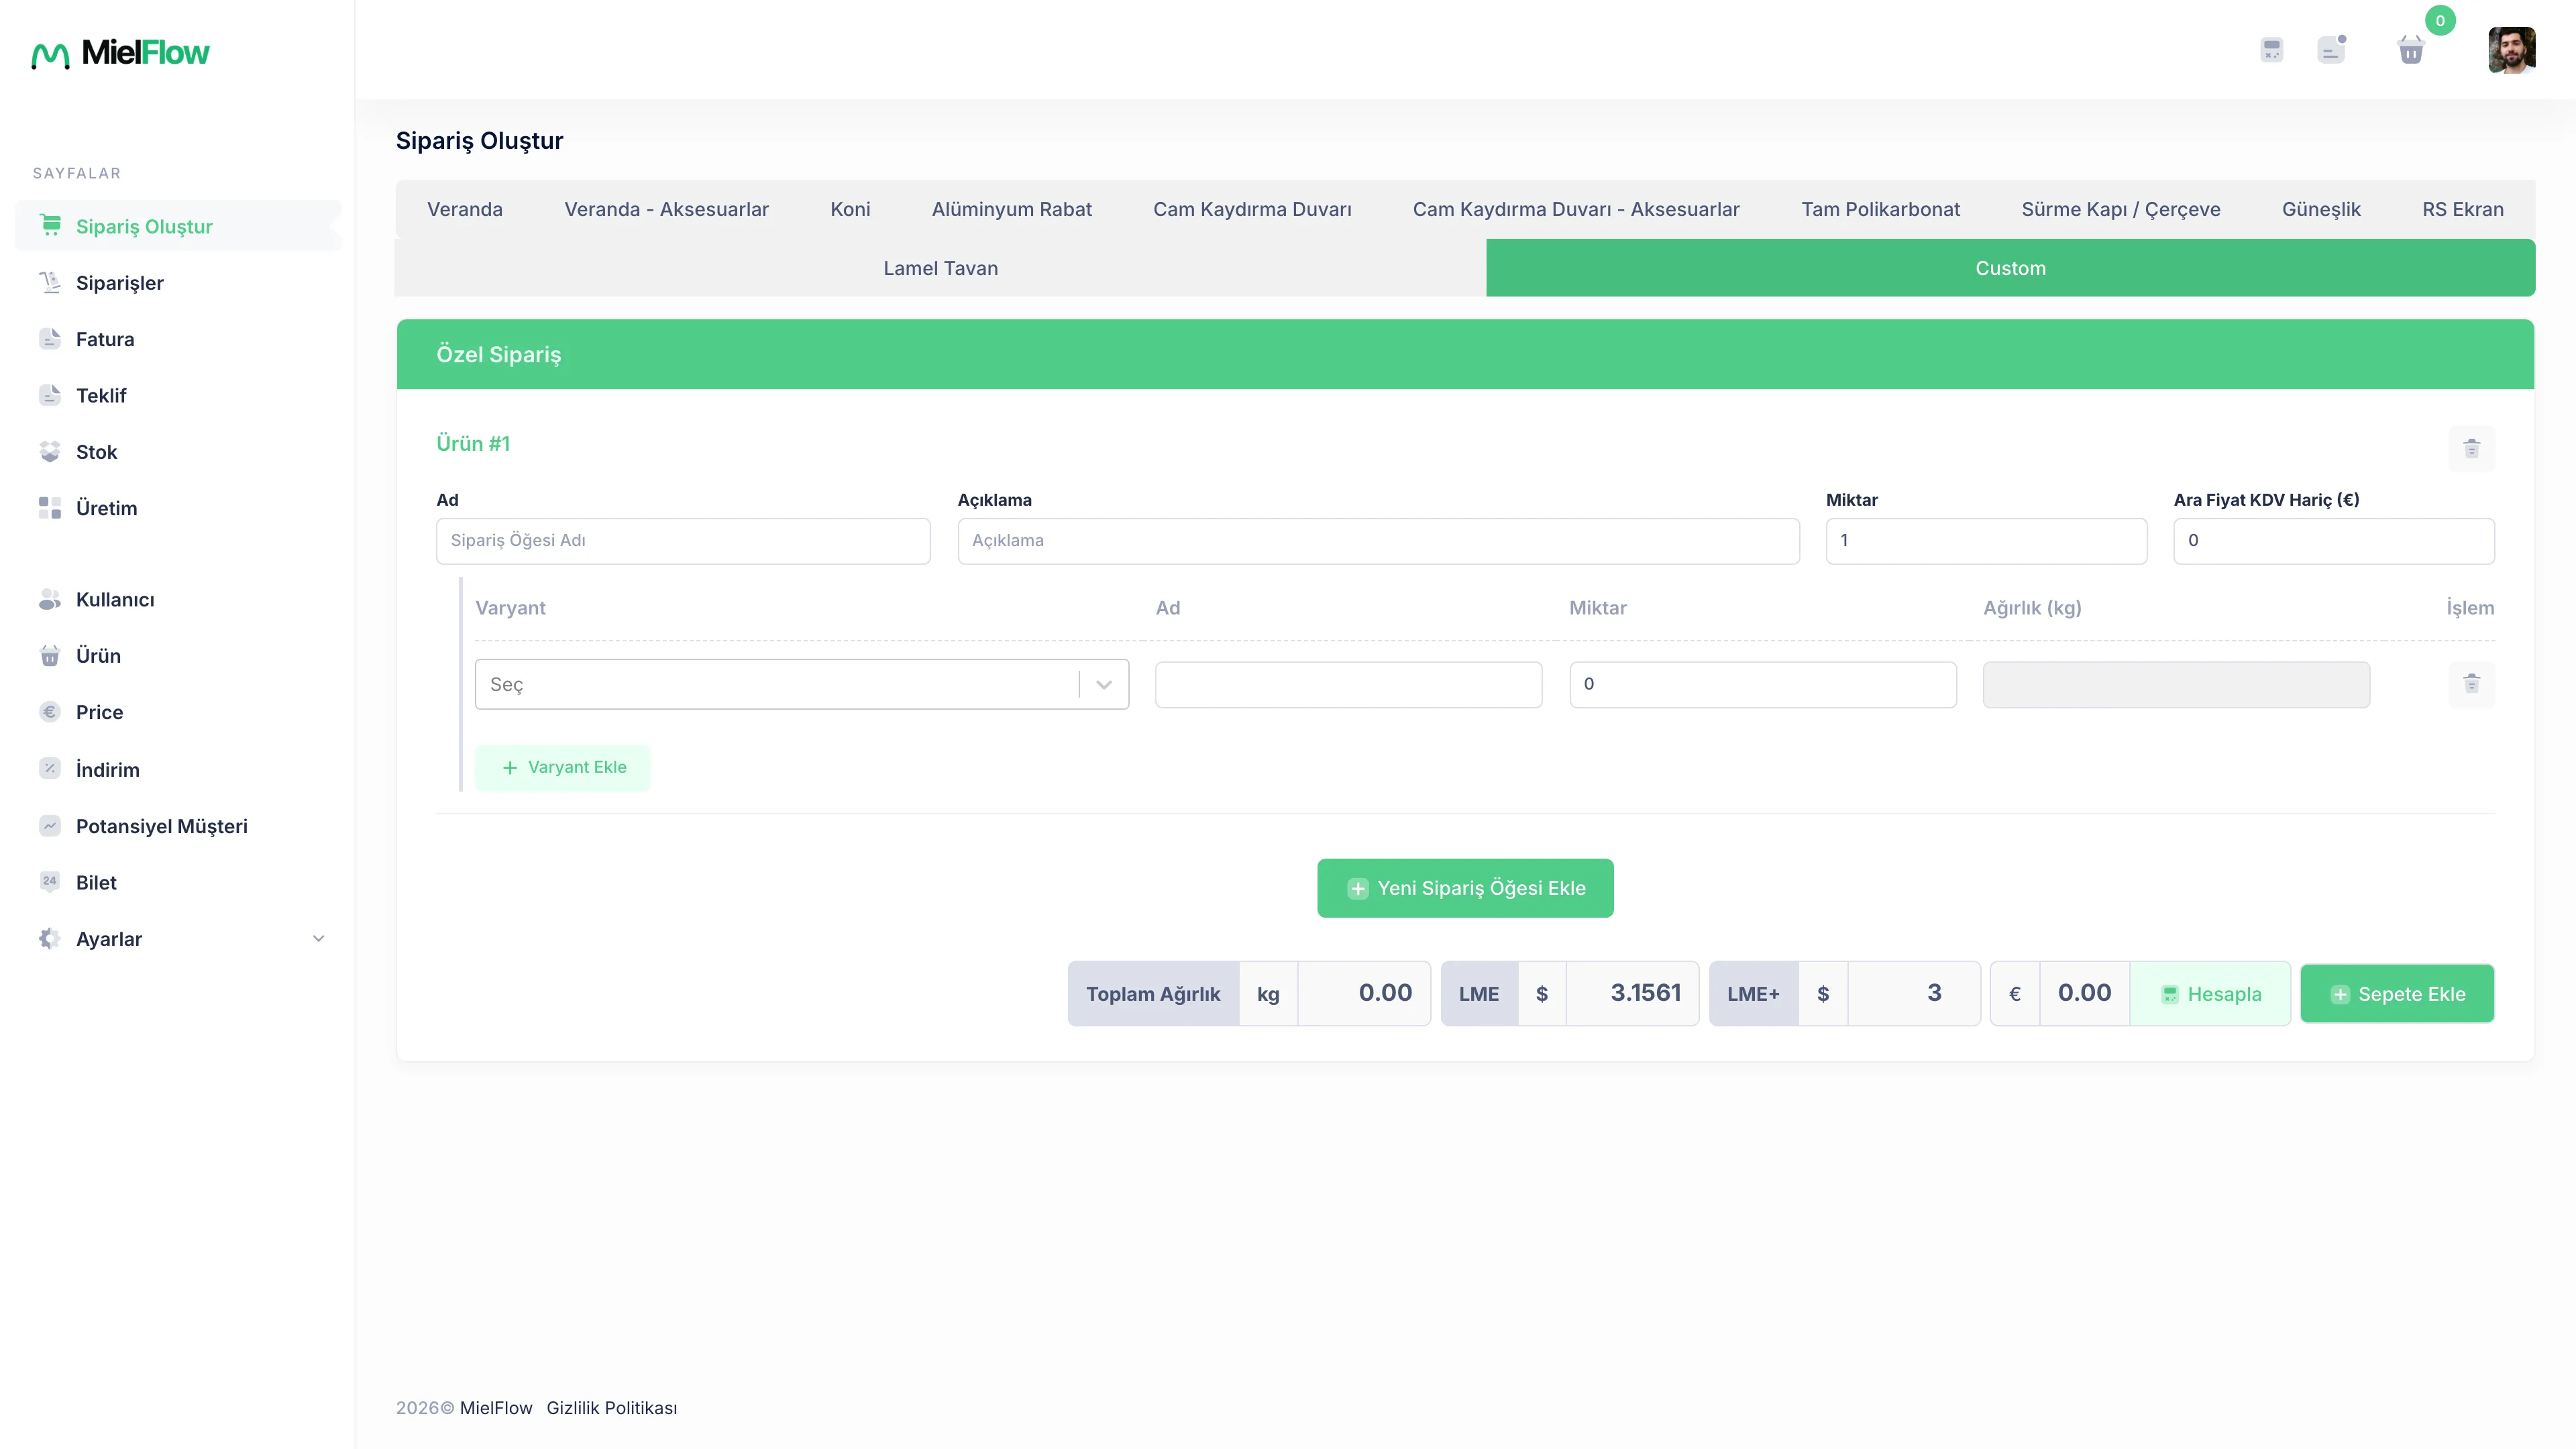The width and height of the screenshot is (2576, 1449).
Task: Click the Ürün #1 heading
Action: 473,444
